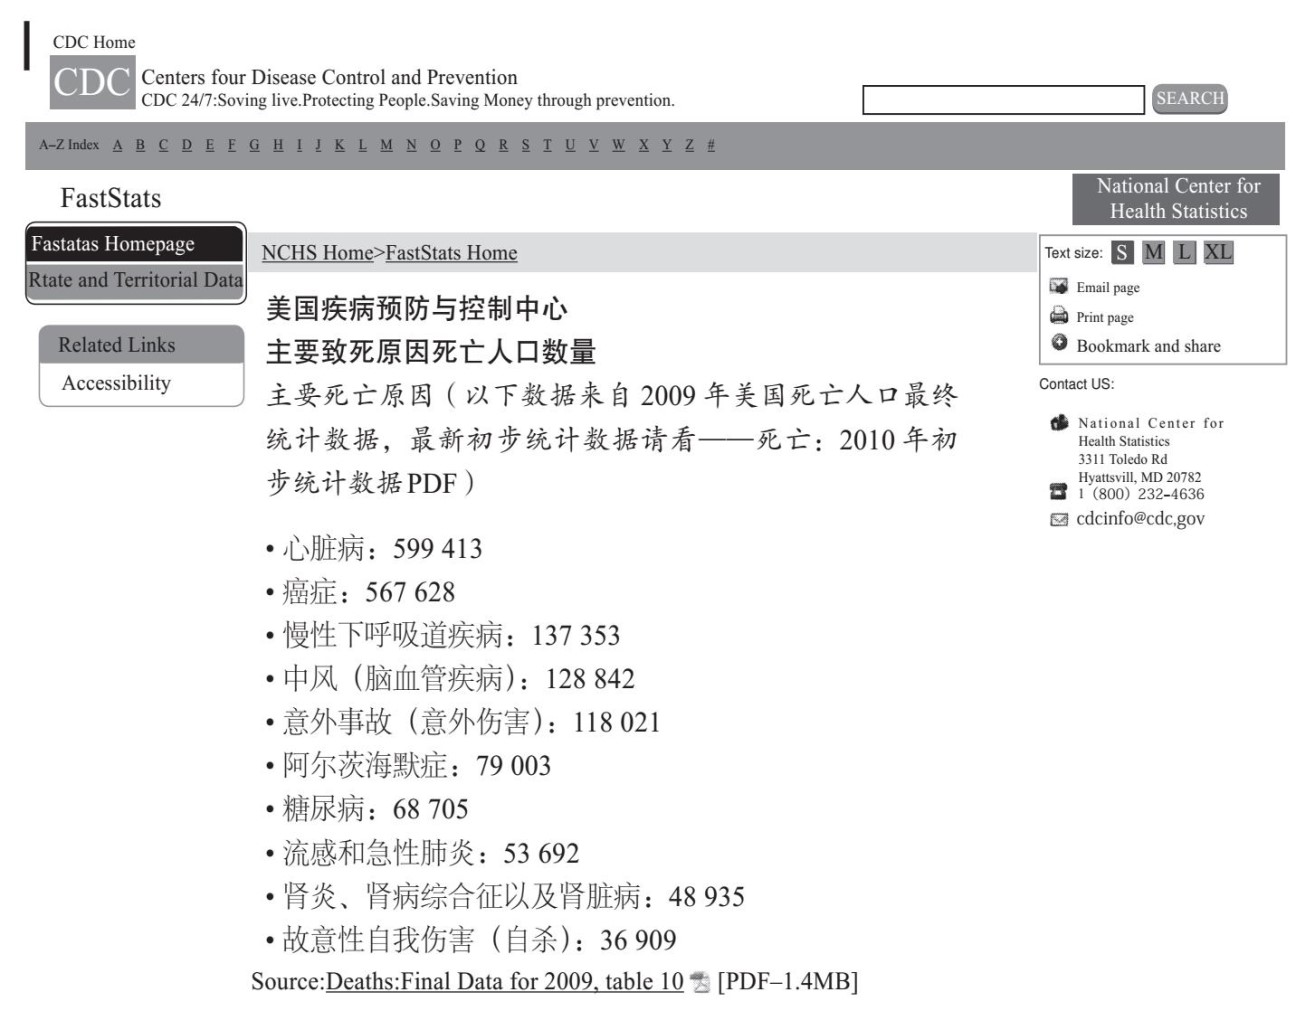Open A-Z index letter F
Screen dimensions: 1296x1011
point(232,145)
